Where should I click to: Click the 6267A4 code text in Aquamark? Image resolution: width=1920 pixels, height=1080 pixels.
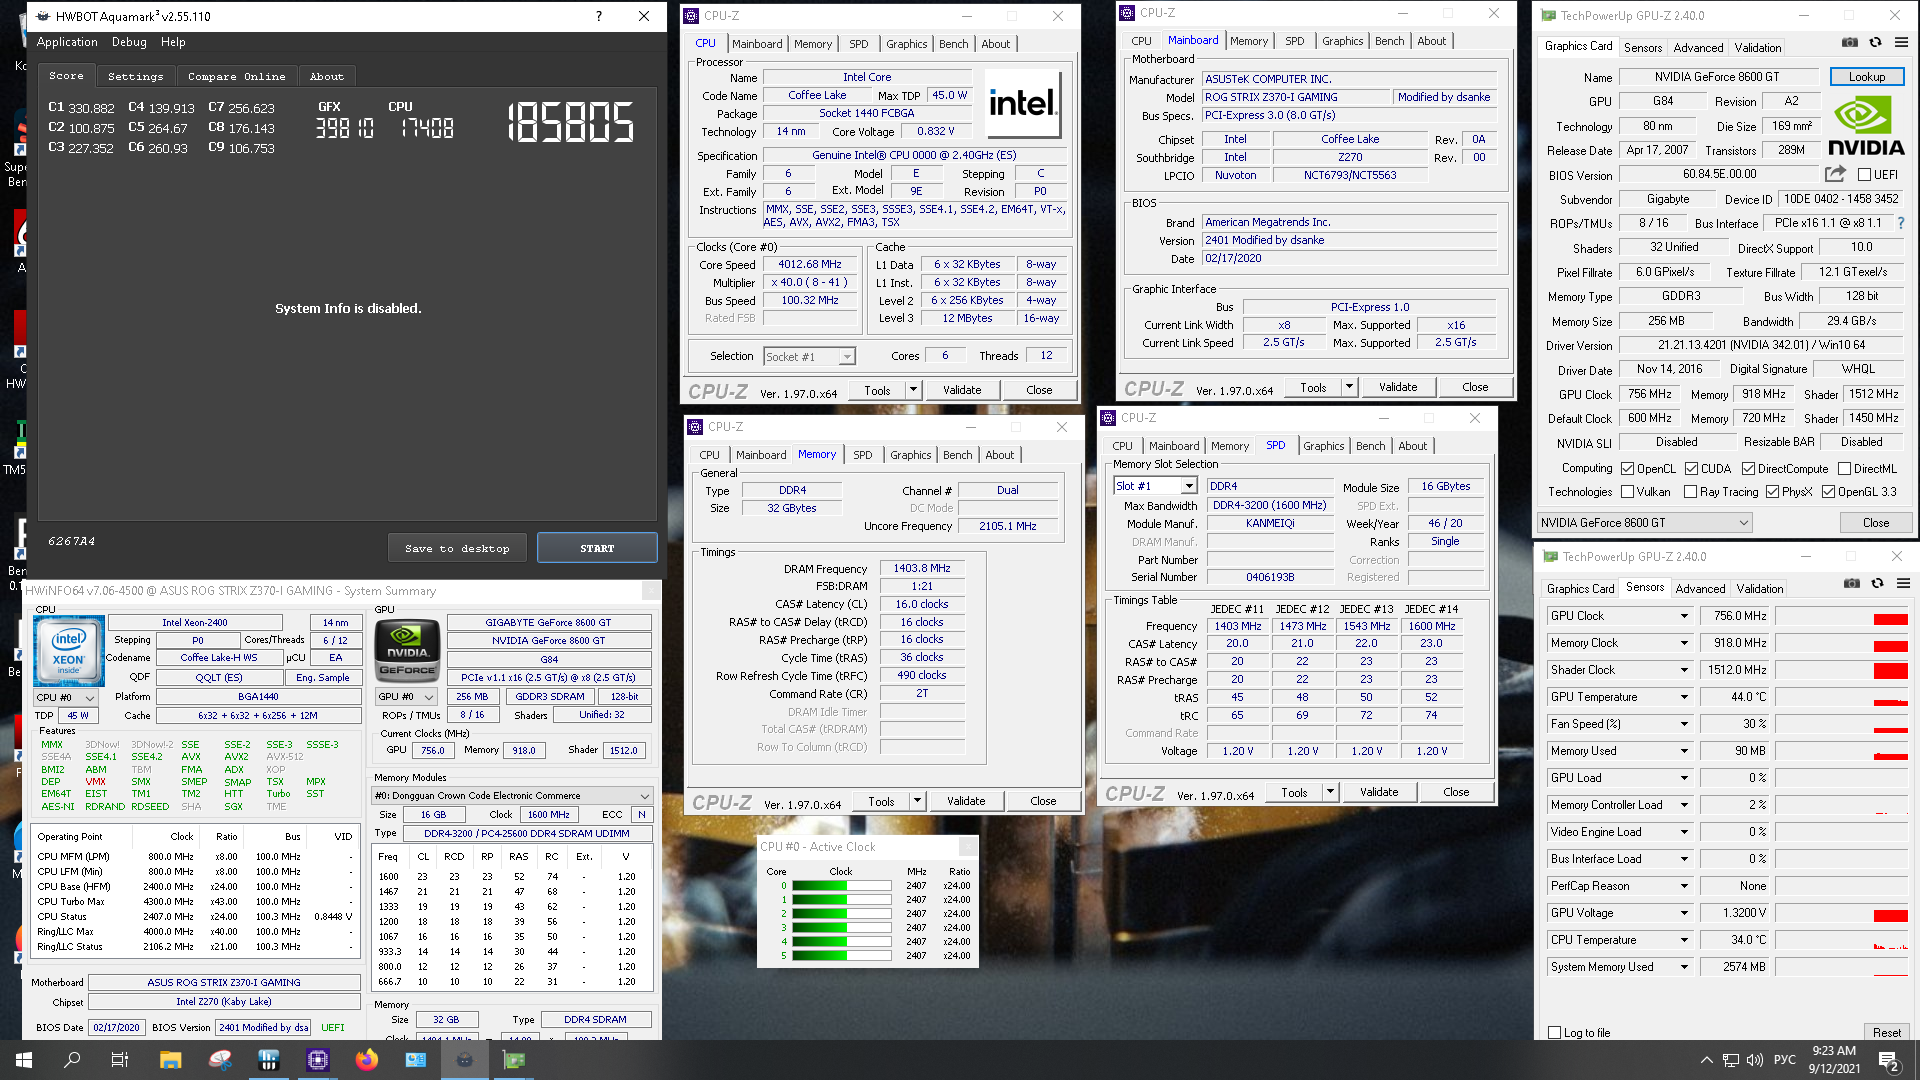(71, 541)
